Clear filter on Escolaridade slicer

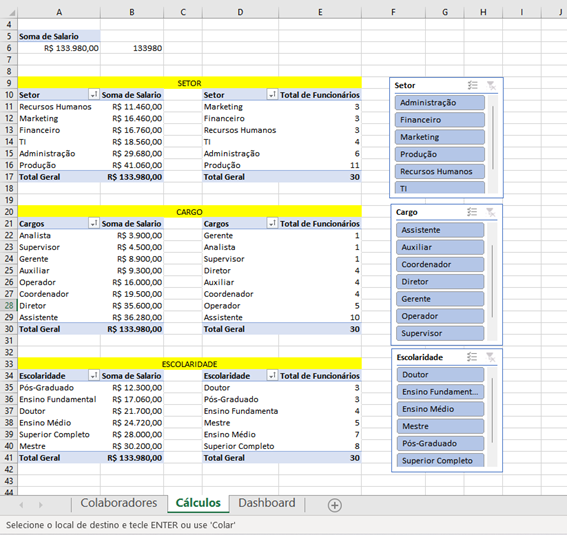(490, 357)
